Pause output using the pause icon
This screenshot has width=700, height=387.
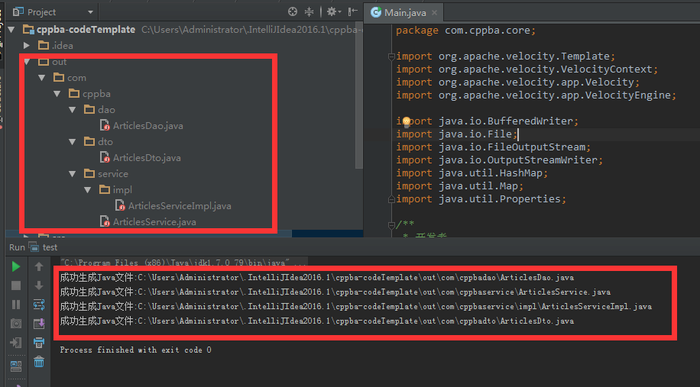[16, 304]
